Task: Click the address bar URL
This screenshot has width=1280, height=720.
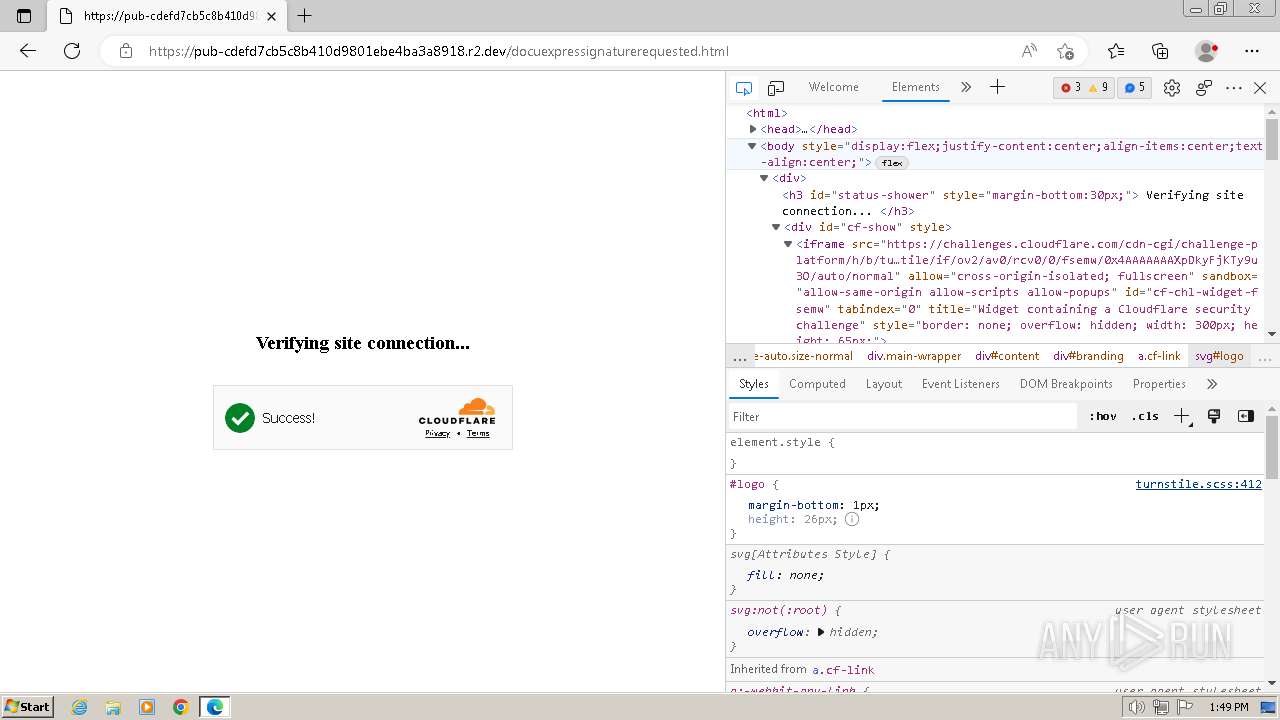Action: pos(438,51)
